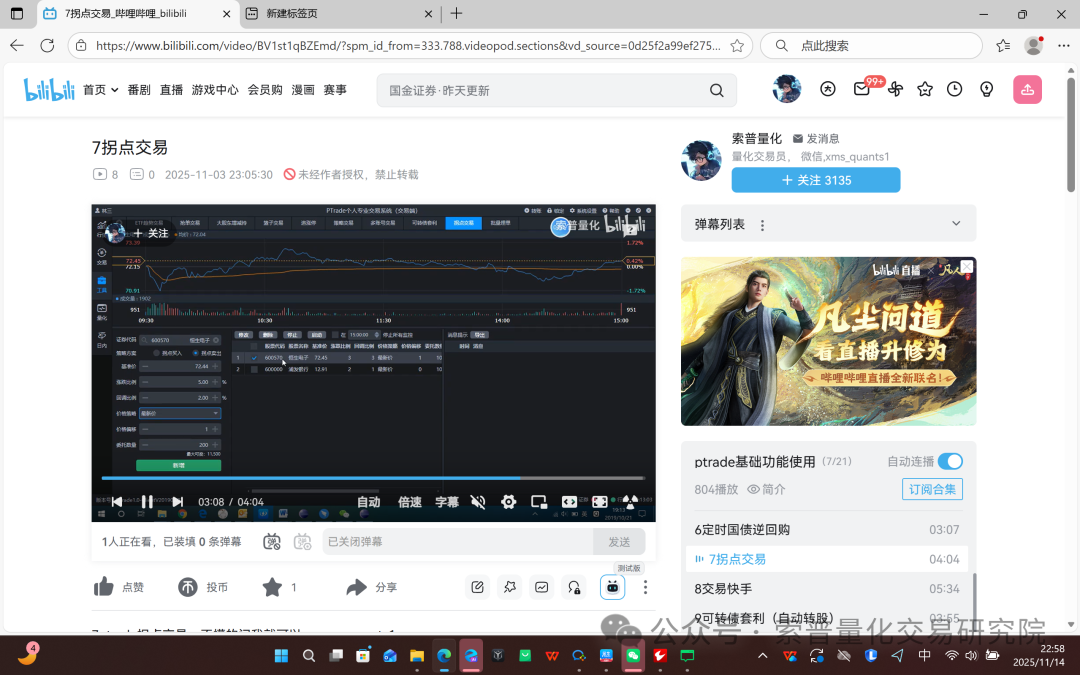Screen dimensions: 1080x675
Task: Open bilibili messages via the 99+ envelope icon
Action: pos(861,89)
